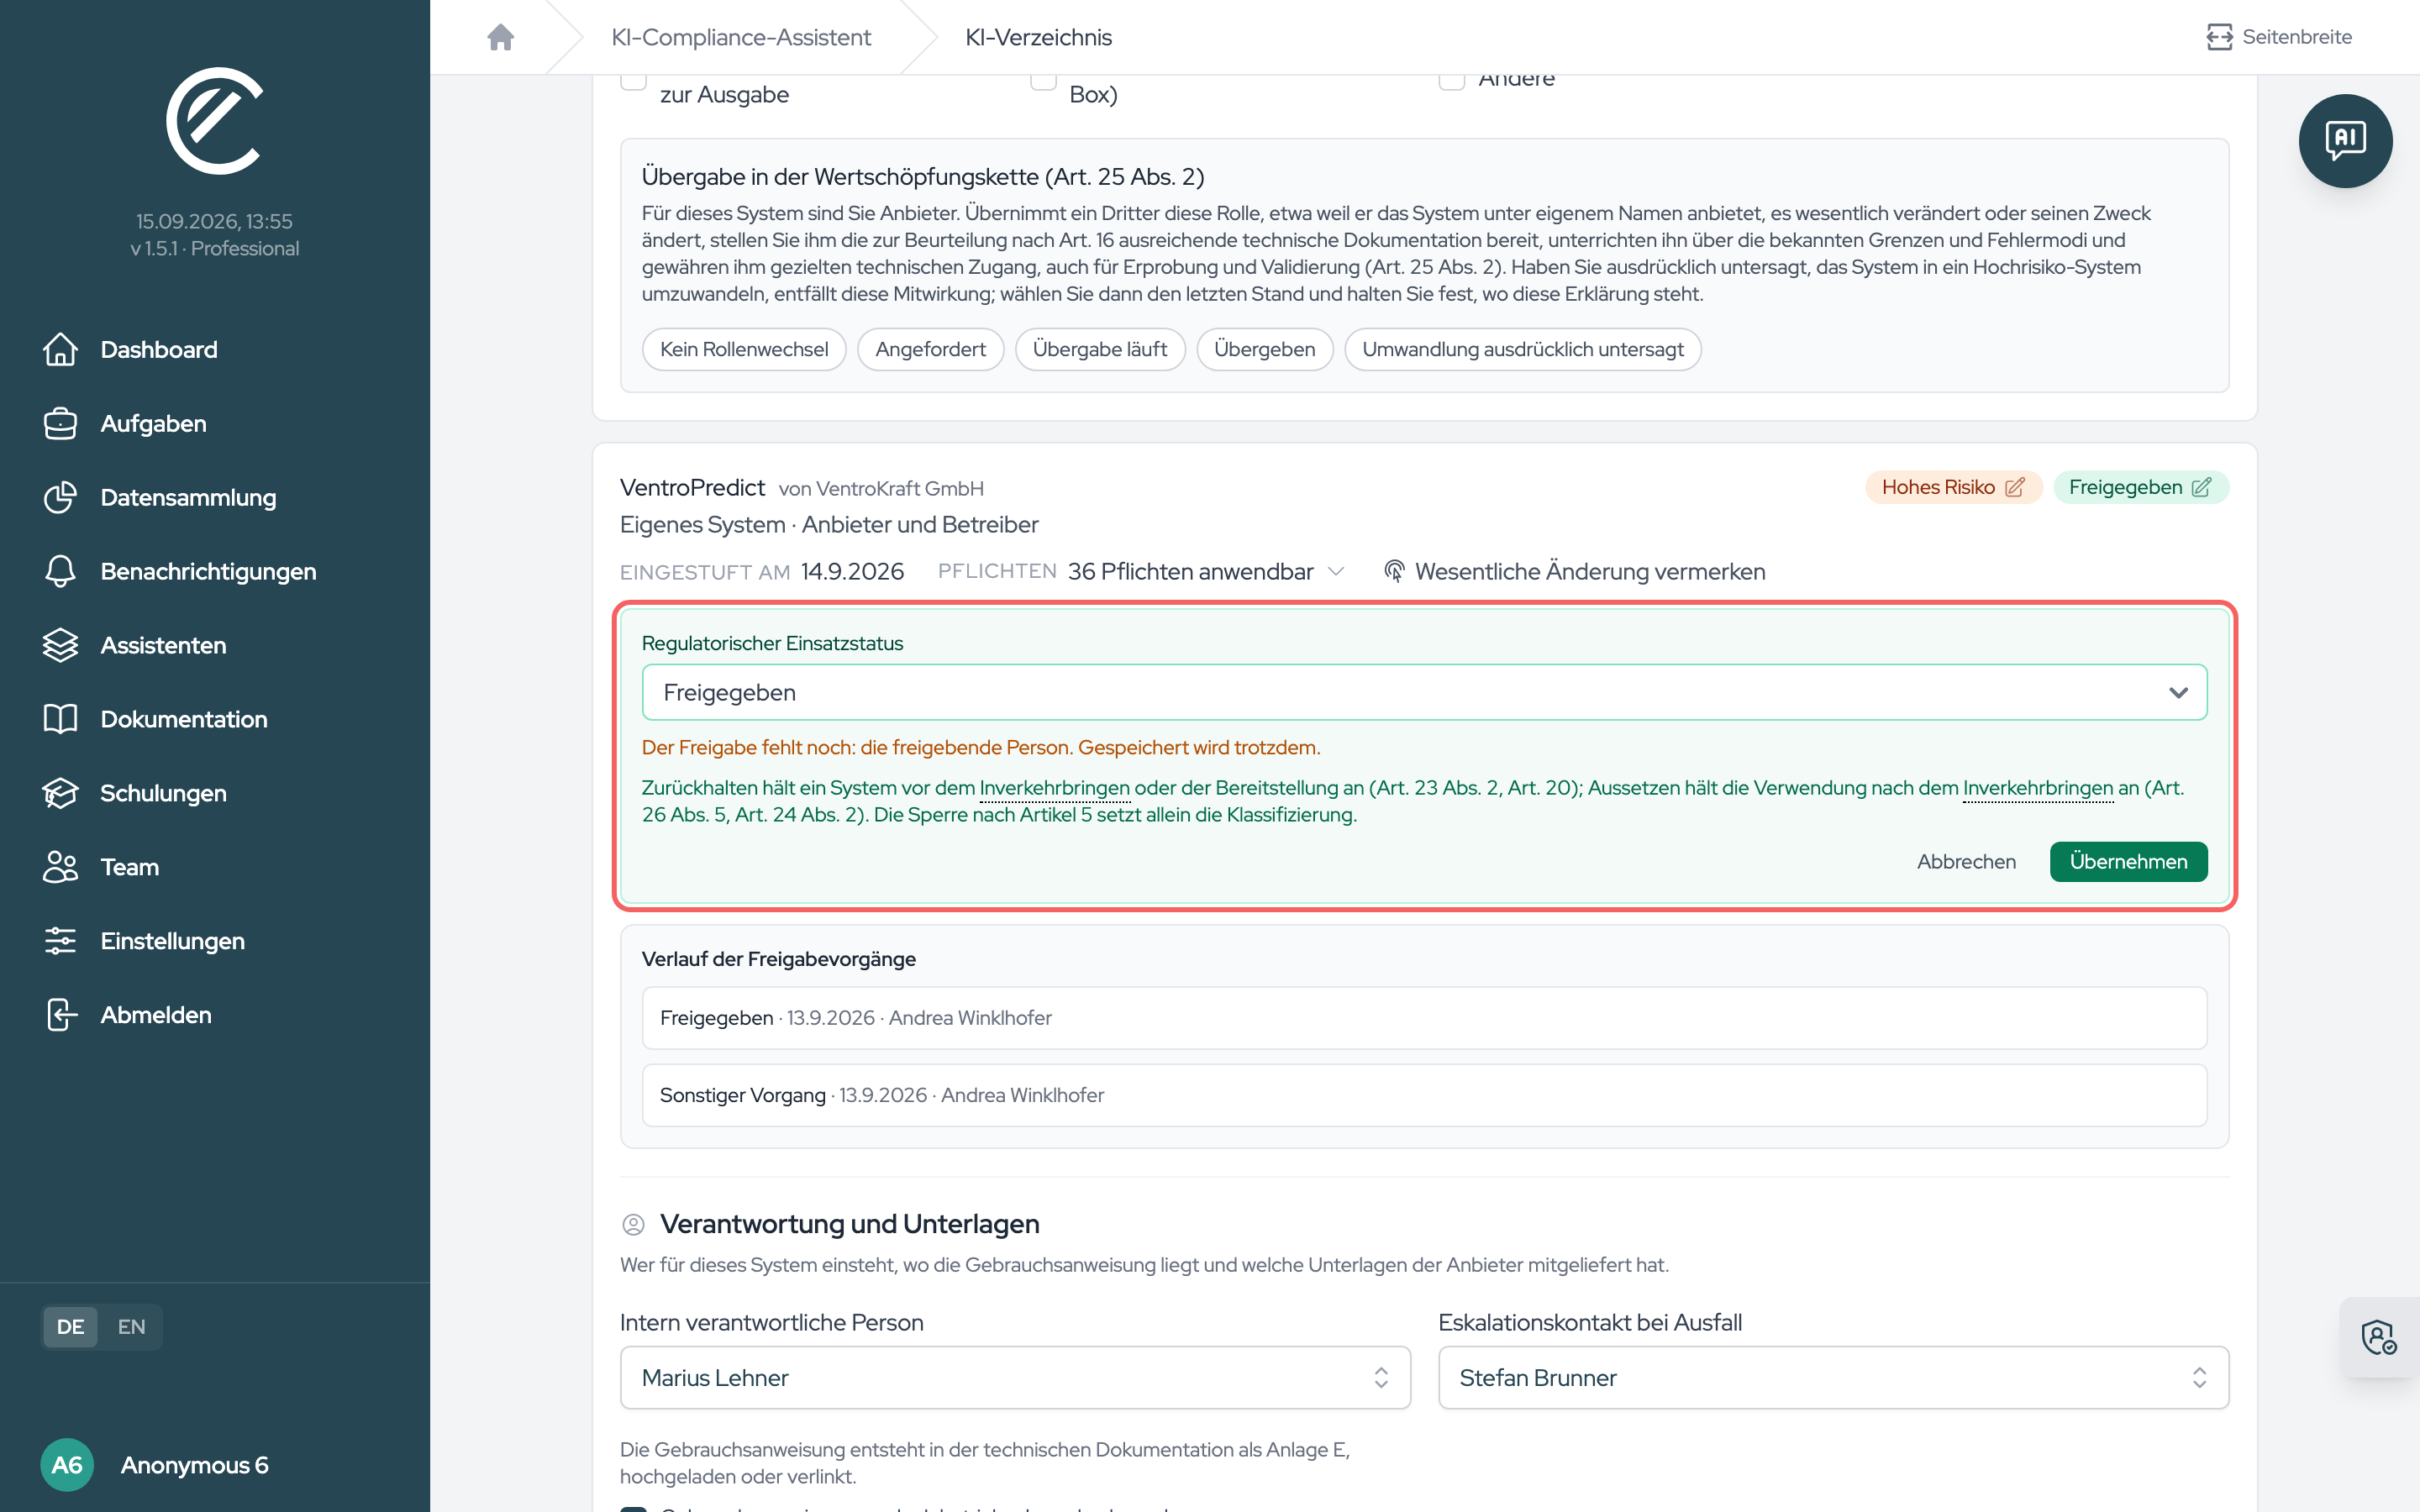Click the Übernehmen button
Viewport: 2420px width, 1512px height.
coord(2128,861)
